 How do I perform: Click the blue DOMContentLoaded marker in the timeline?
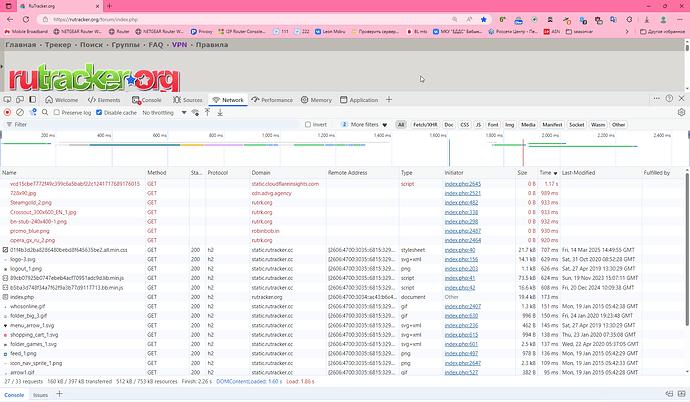tap(449, 152)
